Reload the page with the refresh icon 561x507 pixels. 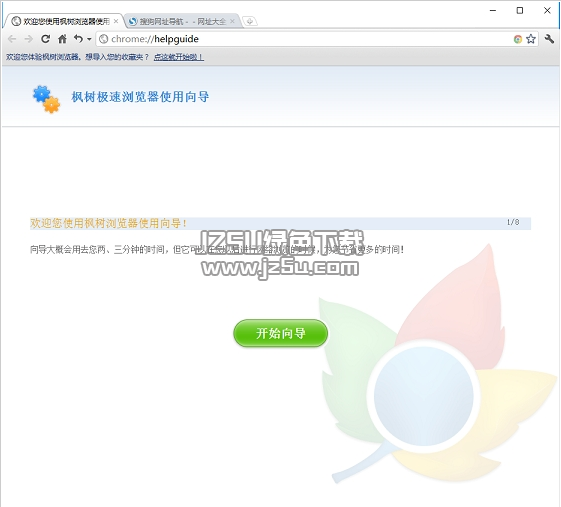point(45,39)
